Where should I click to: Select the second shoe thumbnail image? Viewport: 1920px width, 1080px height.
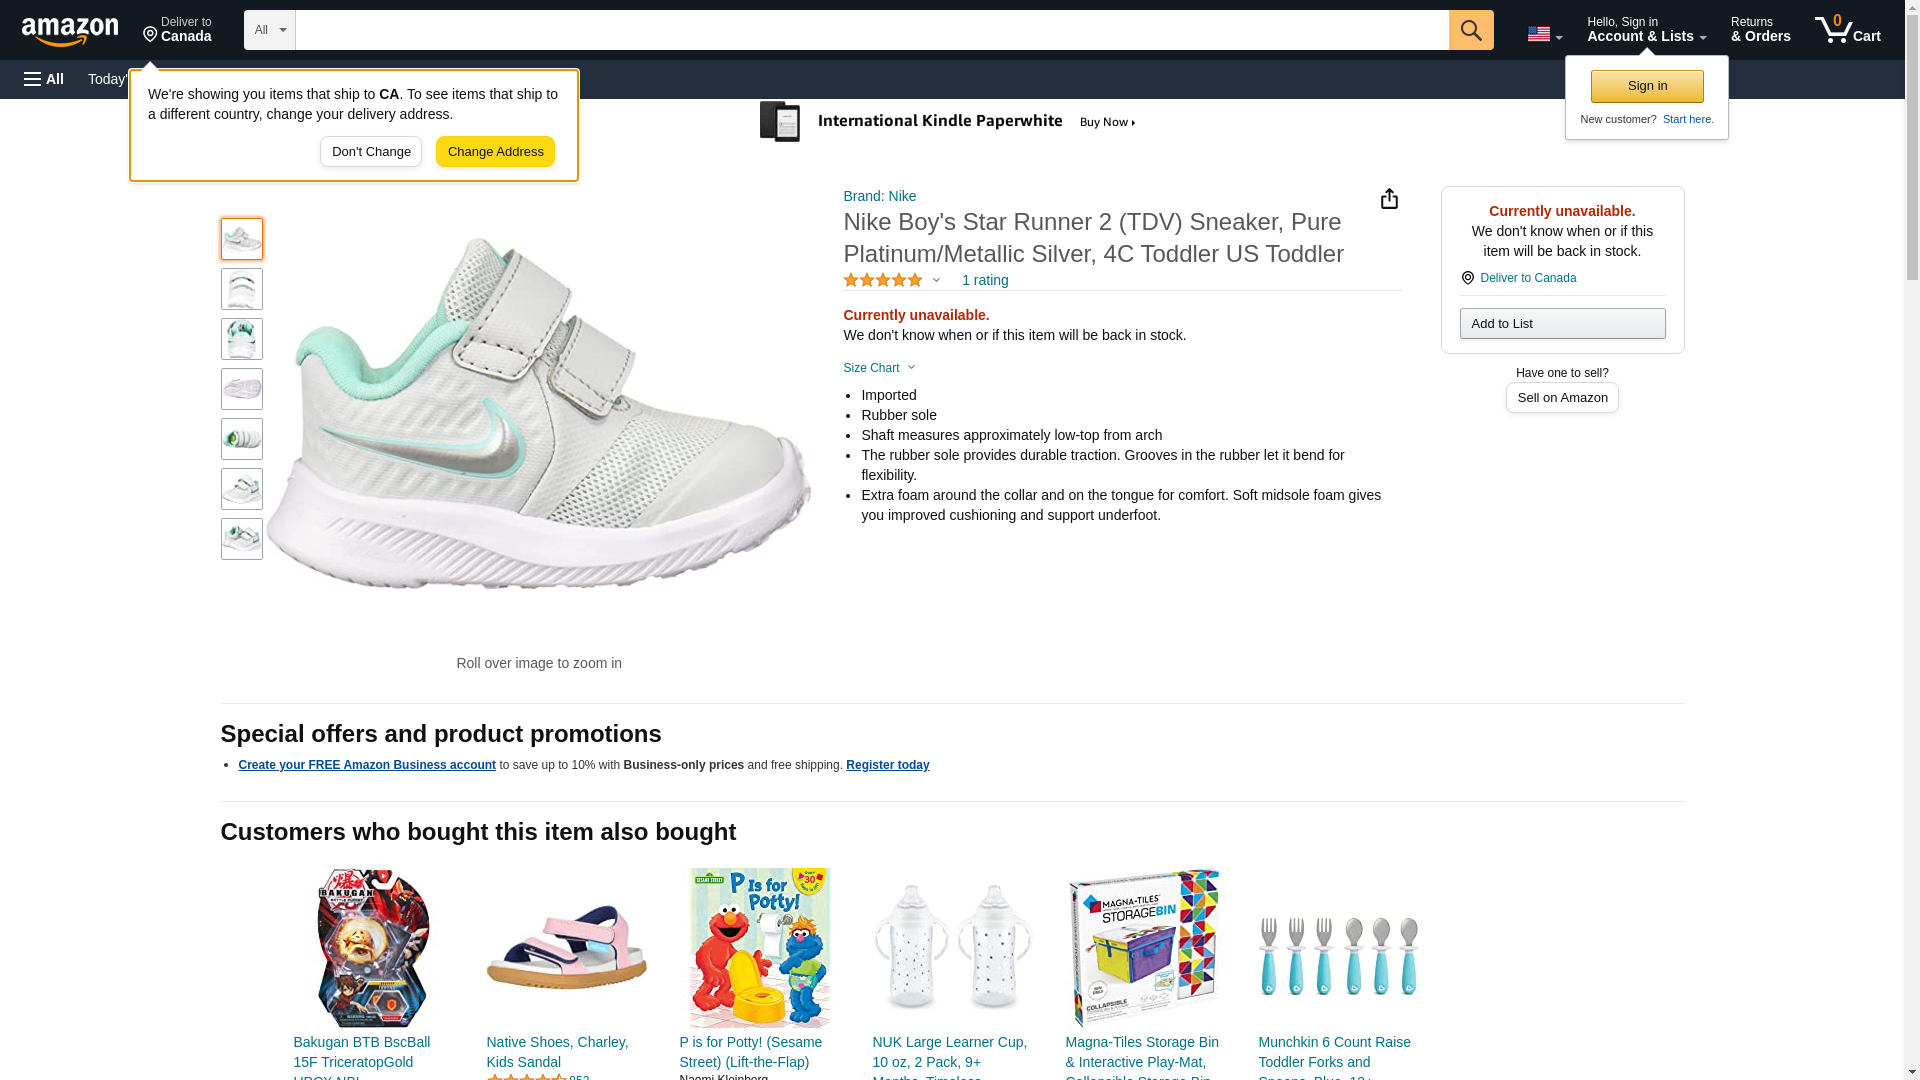(x=242, y=289)
